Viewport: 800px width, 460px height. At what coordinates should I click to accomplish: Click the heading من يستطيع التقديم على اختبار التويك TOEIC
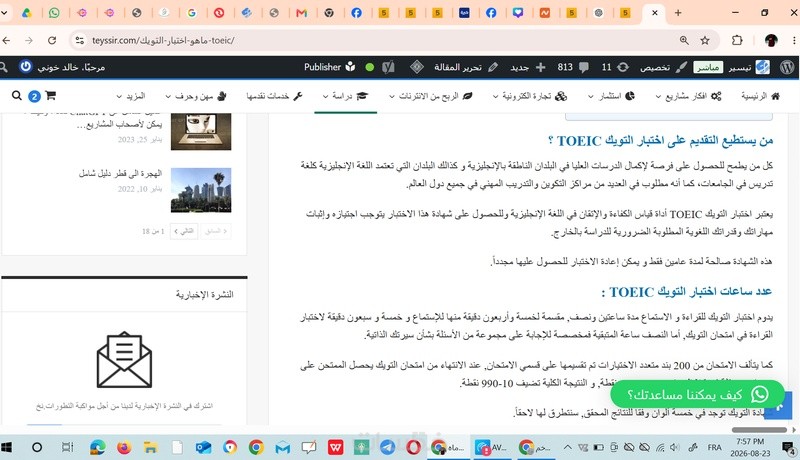click(660, 140)
